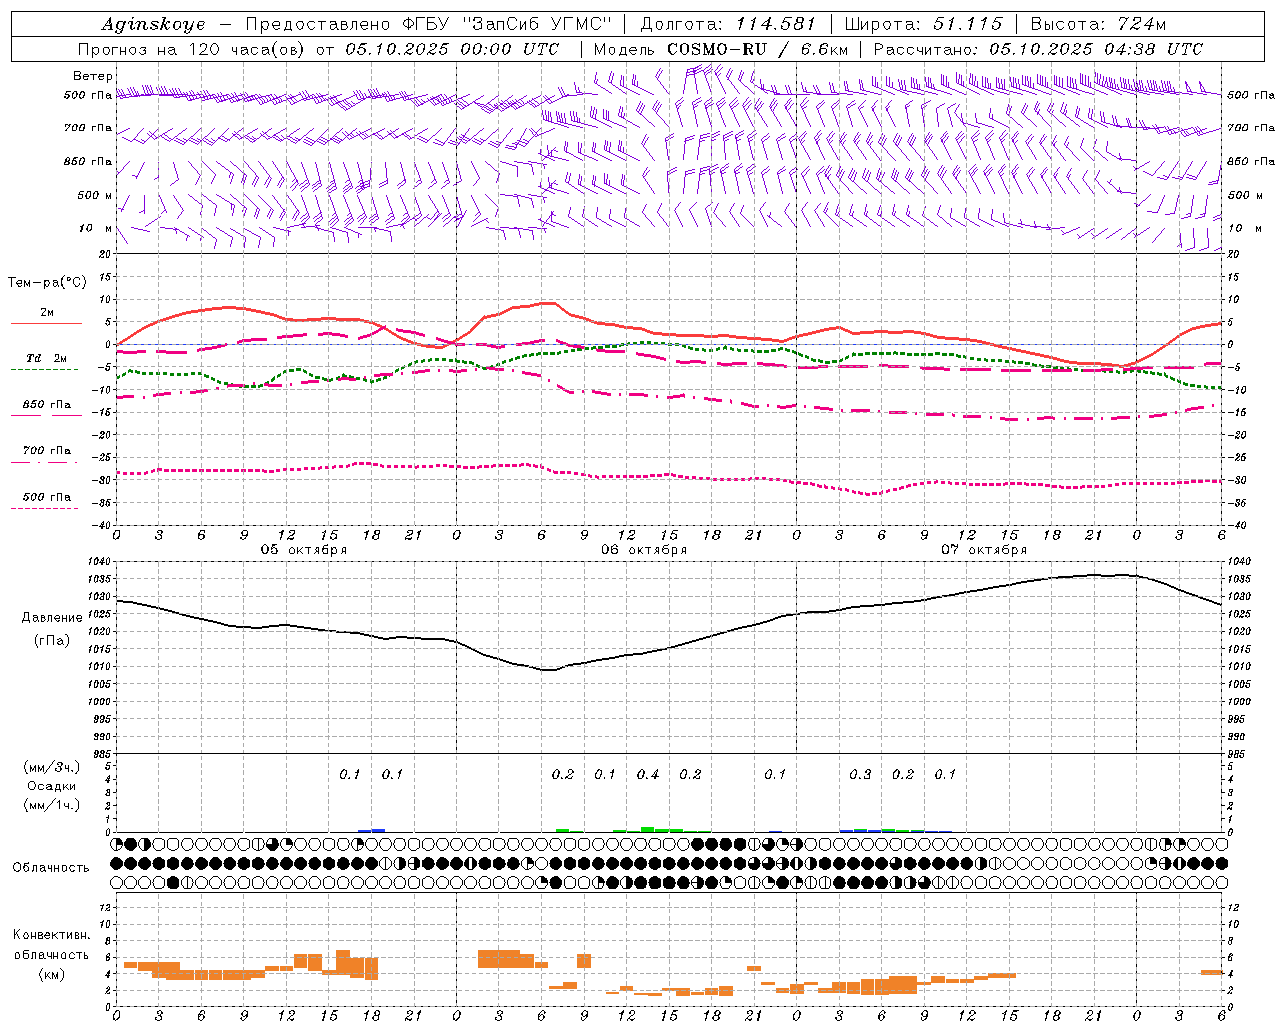This screenshot has width=1280, height=1024.
Task: Click the "06 октября" date label
Action: pyautogui.click(x=644, y=550)
